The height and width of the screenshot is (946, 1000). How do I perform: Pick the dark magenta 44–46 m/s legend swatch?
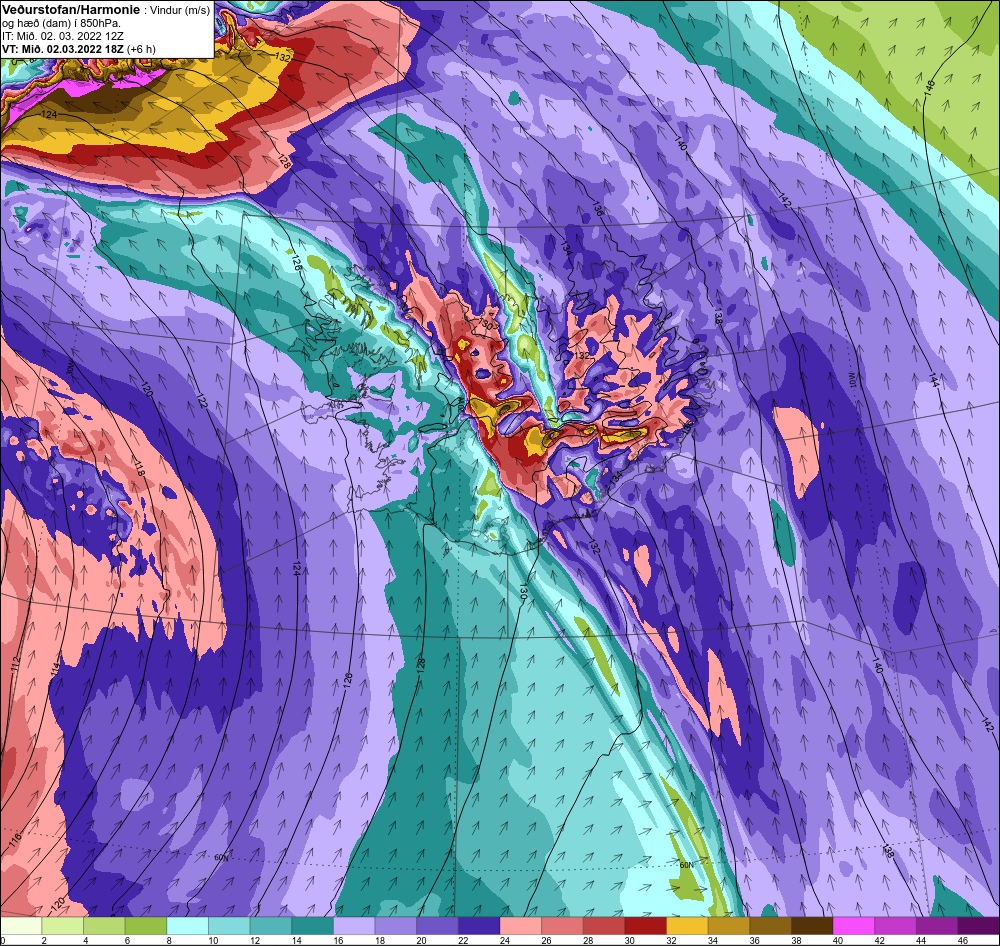(937, 926)
